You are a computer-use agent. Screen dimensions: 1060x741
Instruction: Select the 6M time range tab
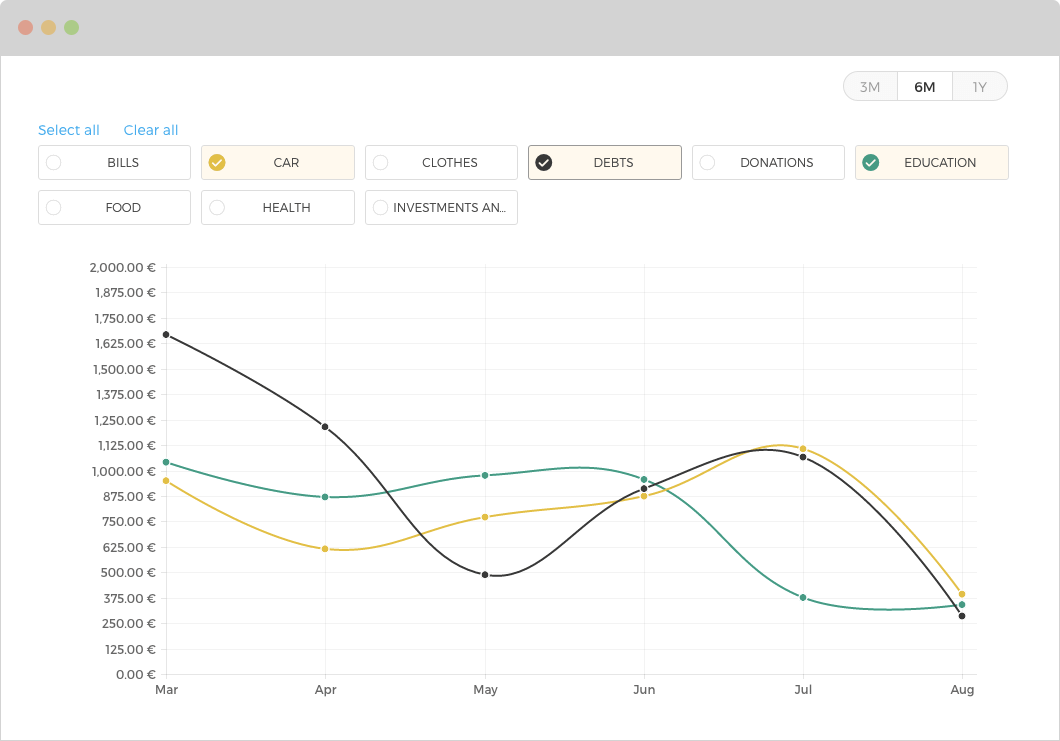point(925,87)
